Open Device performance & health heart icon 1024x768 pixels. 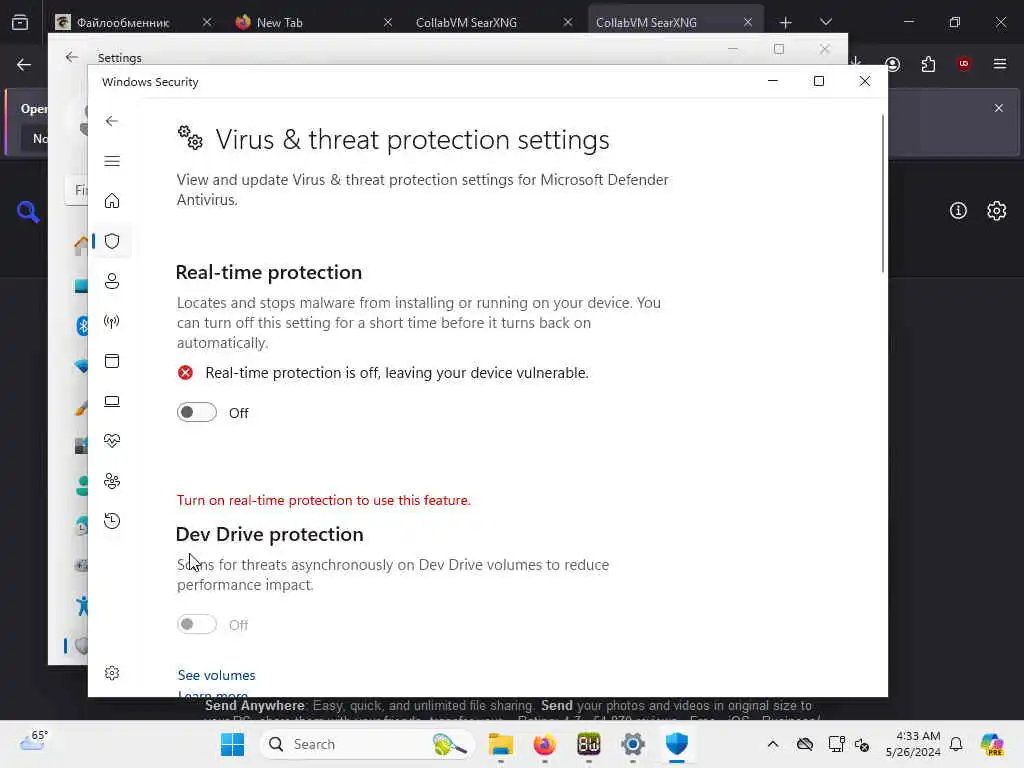112,441
